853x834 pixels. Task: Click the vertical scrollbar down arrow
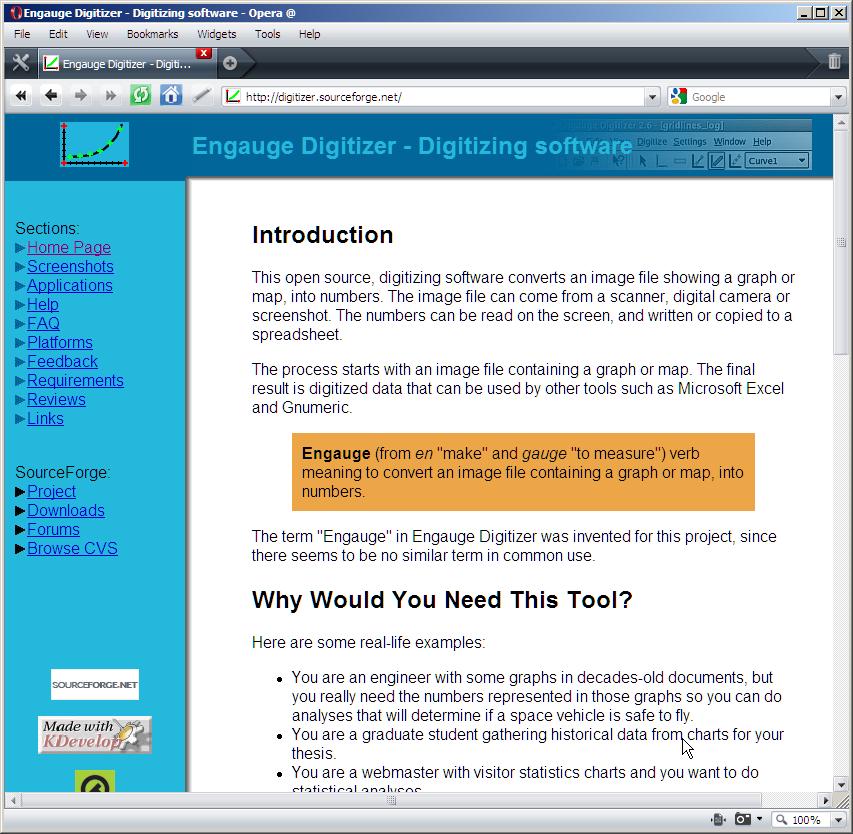point(842,784)
